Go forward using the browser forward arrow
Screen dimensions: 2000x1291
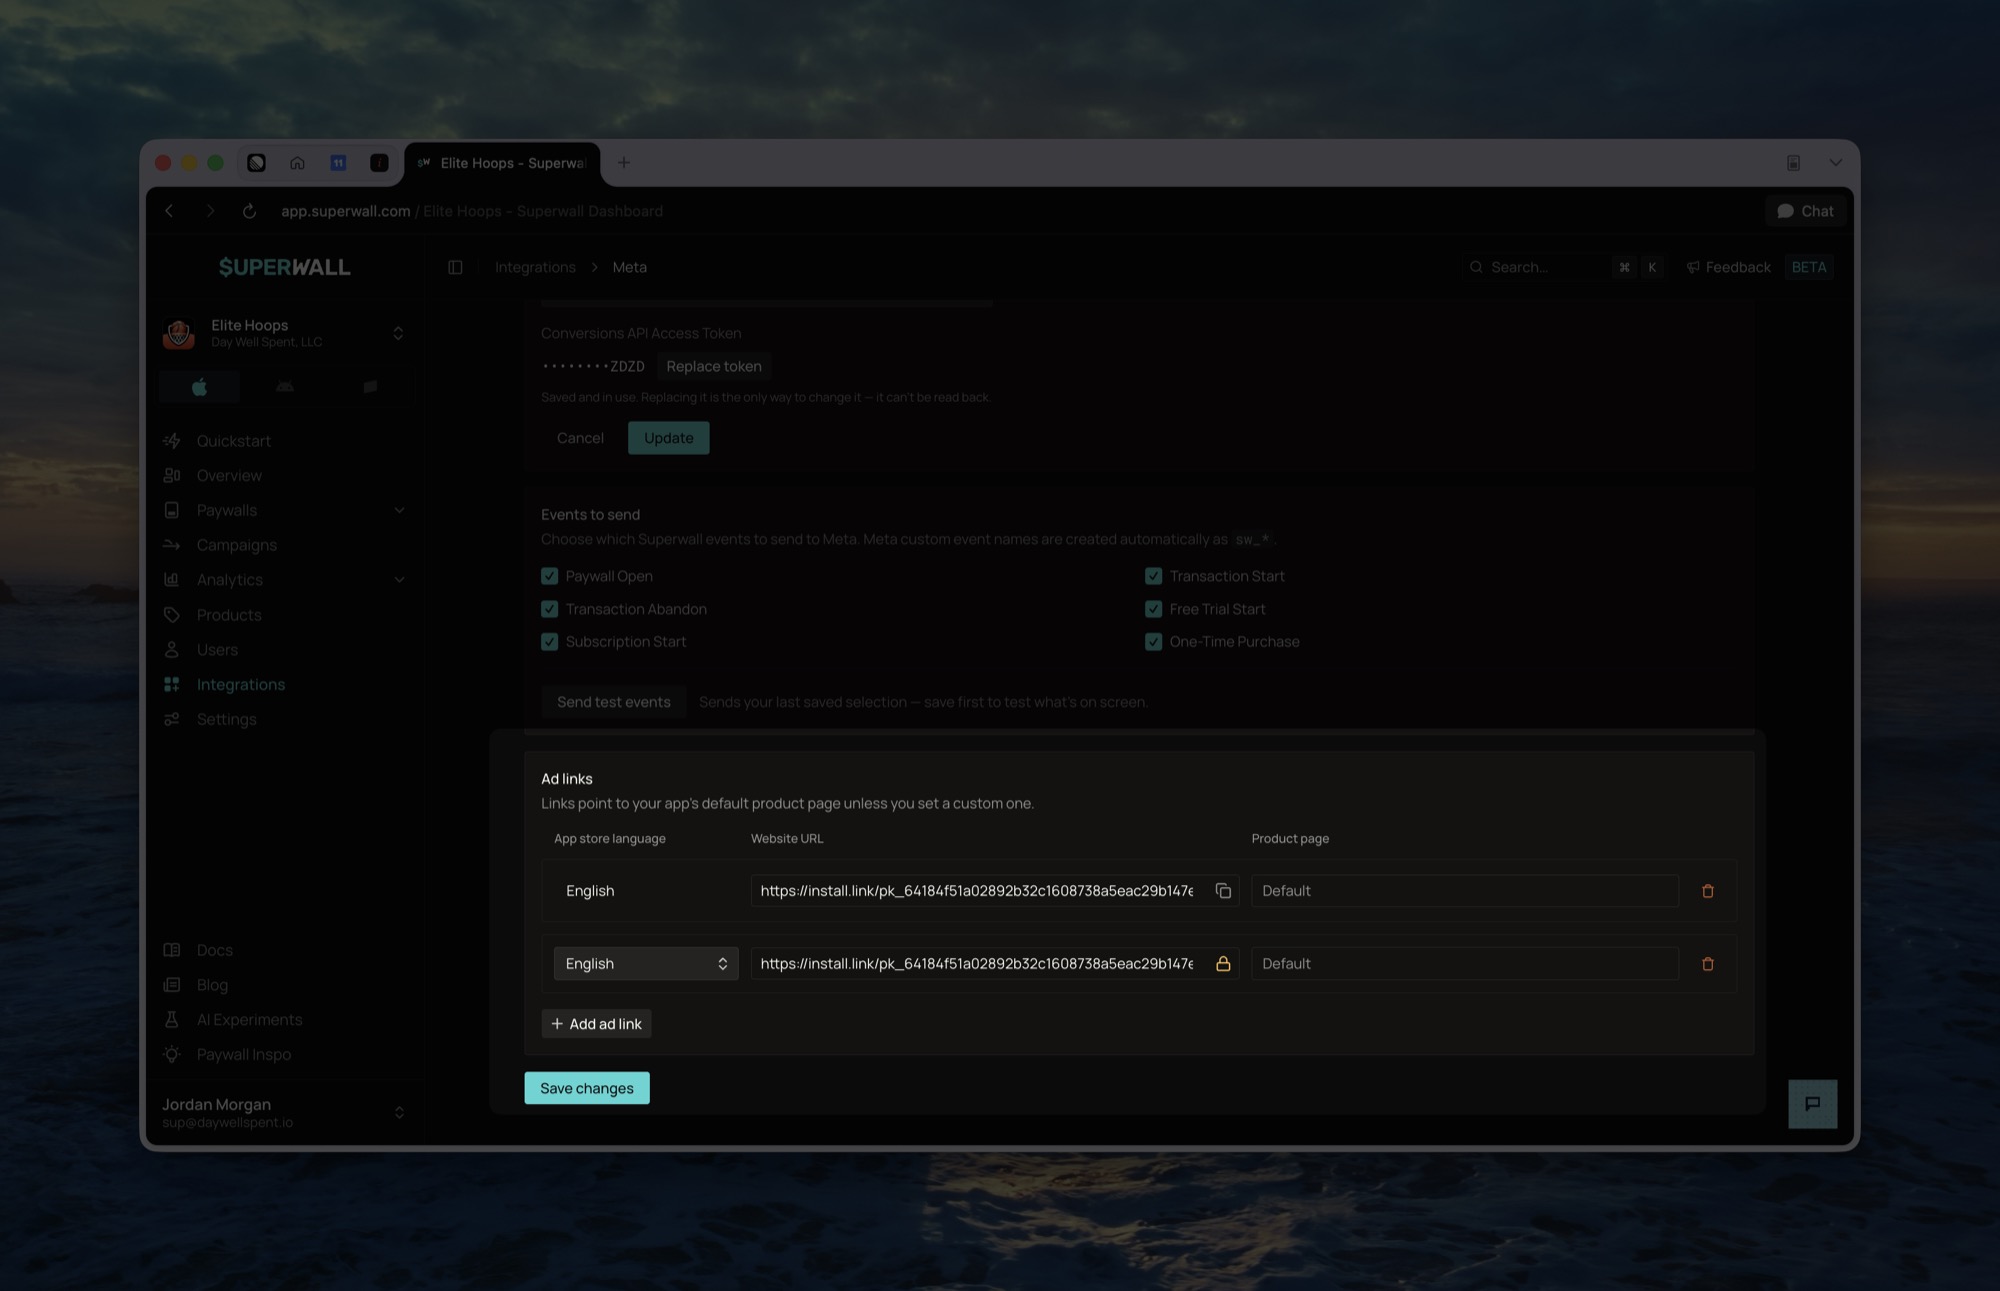[x=210, y=211]
